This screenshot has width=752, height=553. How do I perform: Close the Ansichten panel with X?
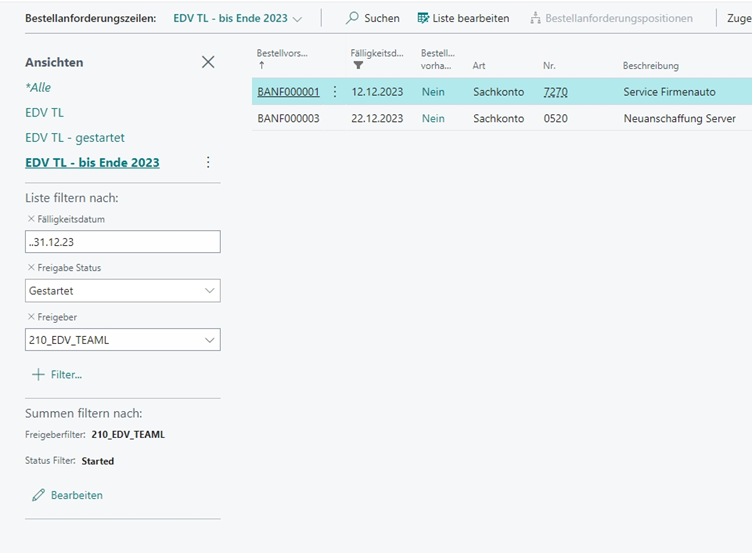(x=208, y=62)
